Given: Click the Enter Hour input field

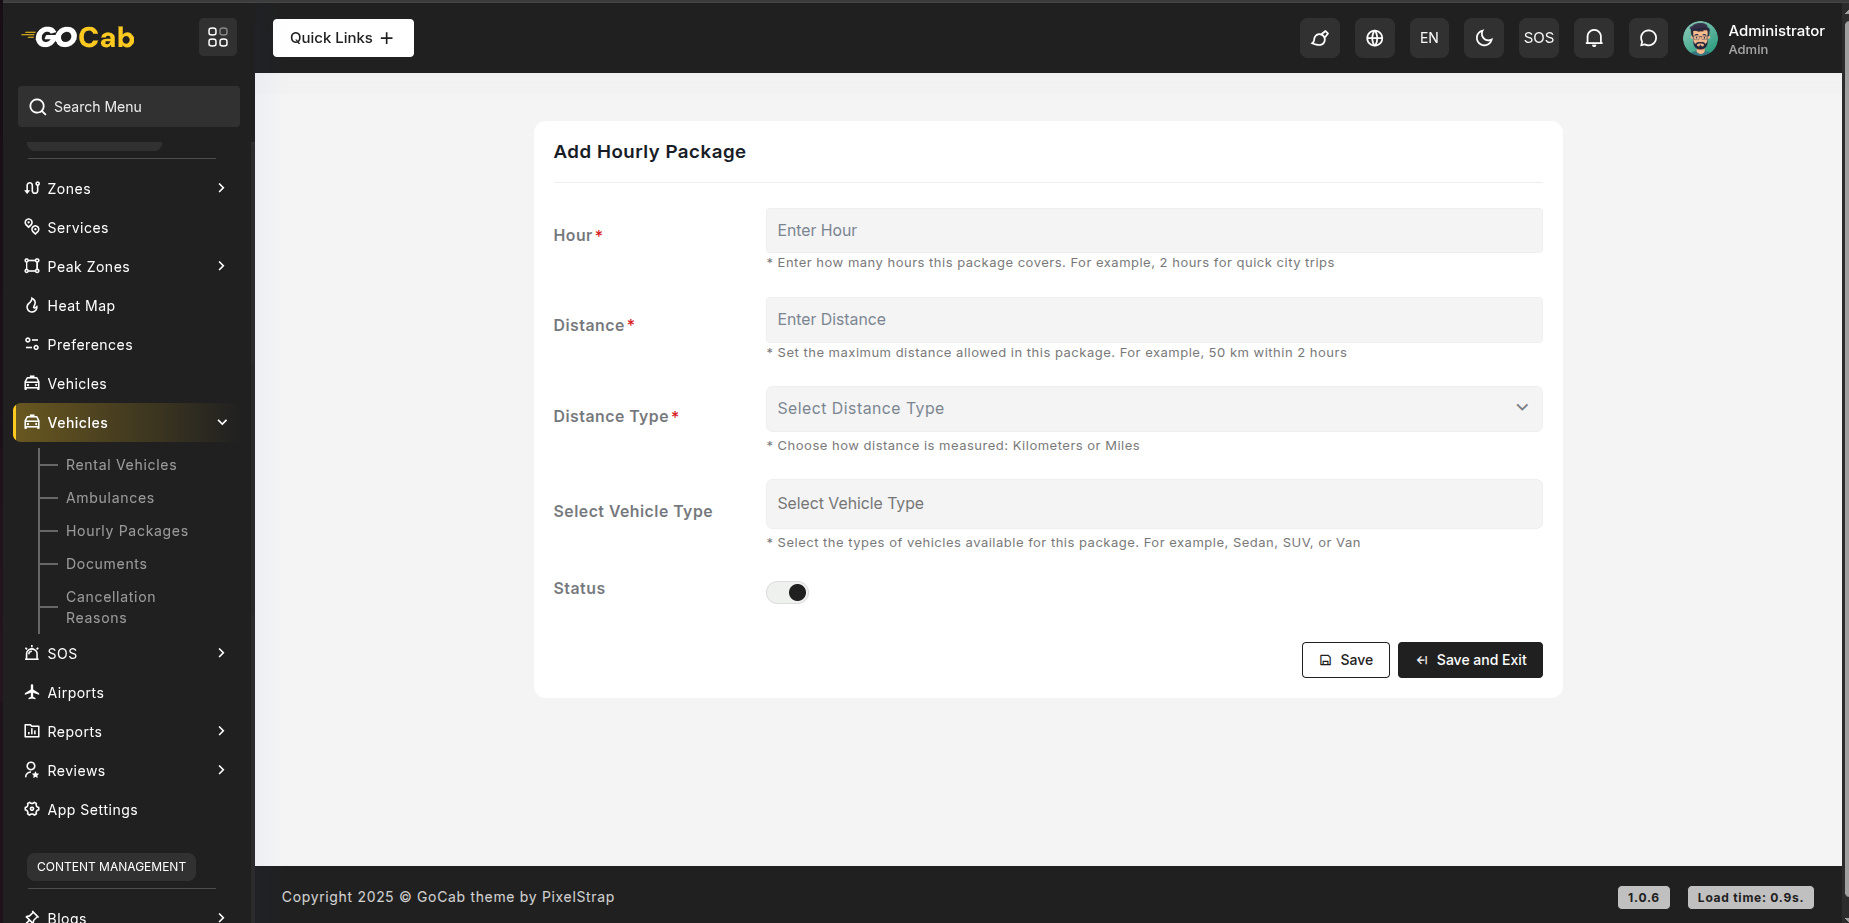Looking at the screenshot, I should (1153, 231).
